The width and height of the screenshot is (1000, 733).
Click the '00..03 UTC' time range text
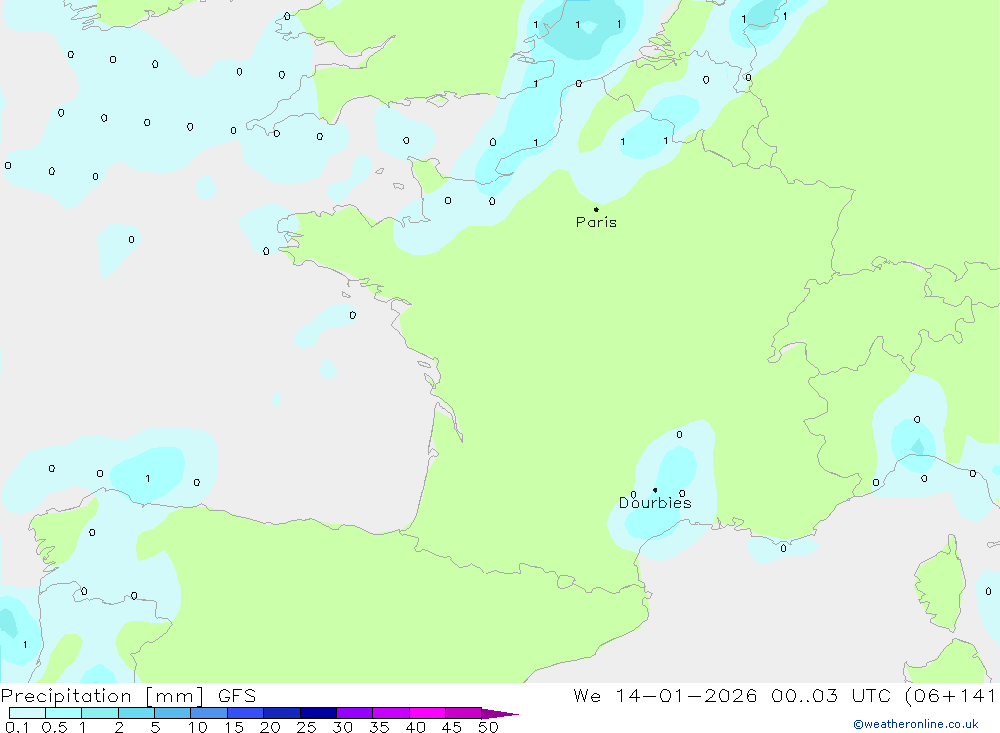830,696
